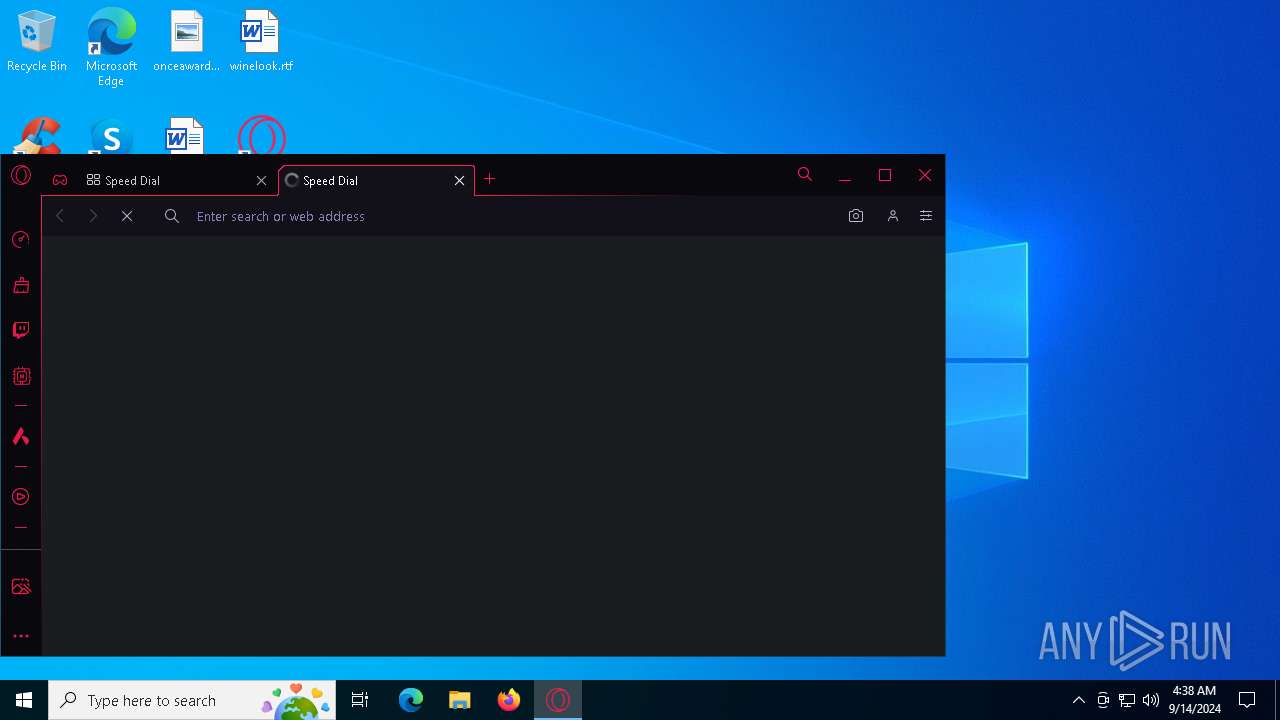Click the Opera GX taskbar button
This screenshot has width=1280, height=720.
[558, 700]
